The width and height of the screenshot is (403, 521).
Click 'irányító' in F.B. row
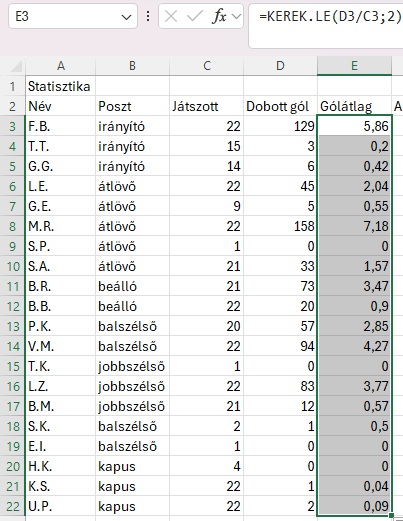point(132,126)
